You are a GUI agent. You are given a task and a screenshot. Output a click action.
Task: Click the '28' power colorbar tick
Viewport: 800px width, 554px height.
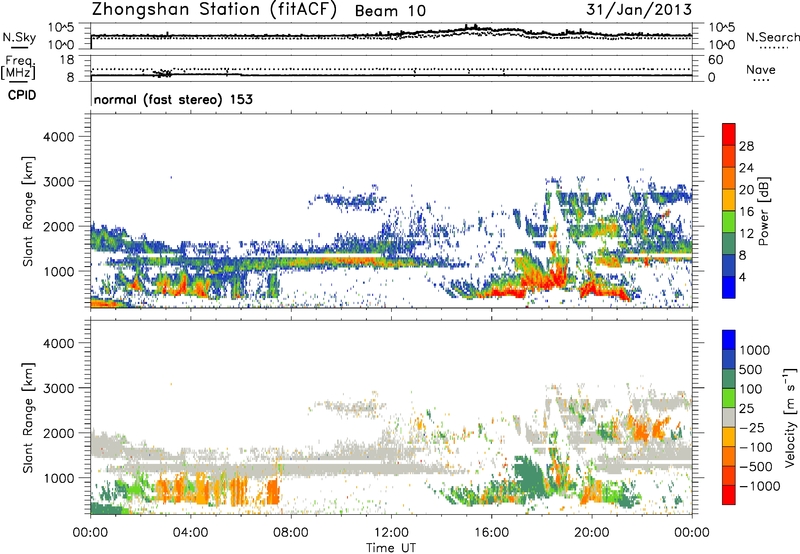[746, 146]
